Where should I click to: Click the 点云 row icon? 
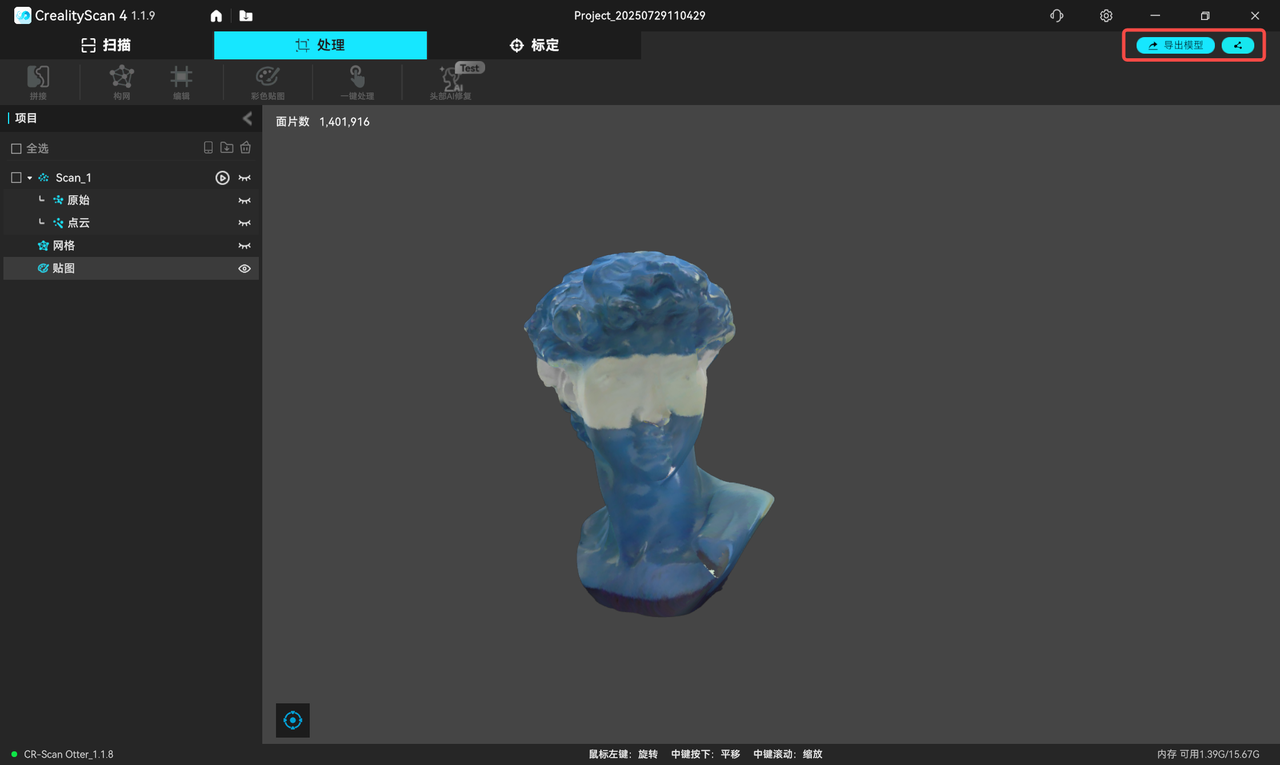click(59, 223)
